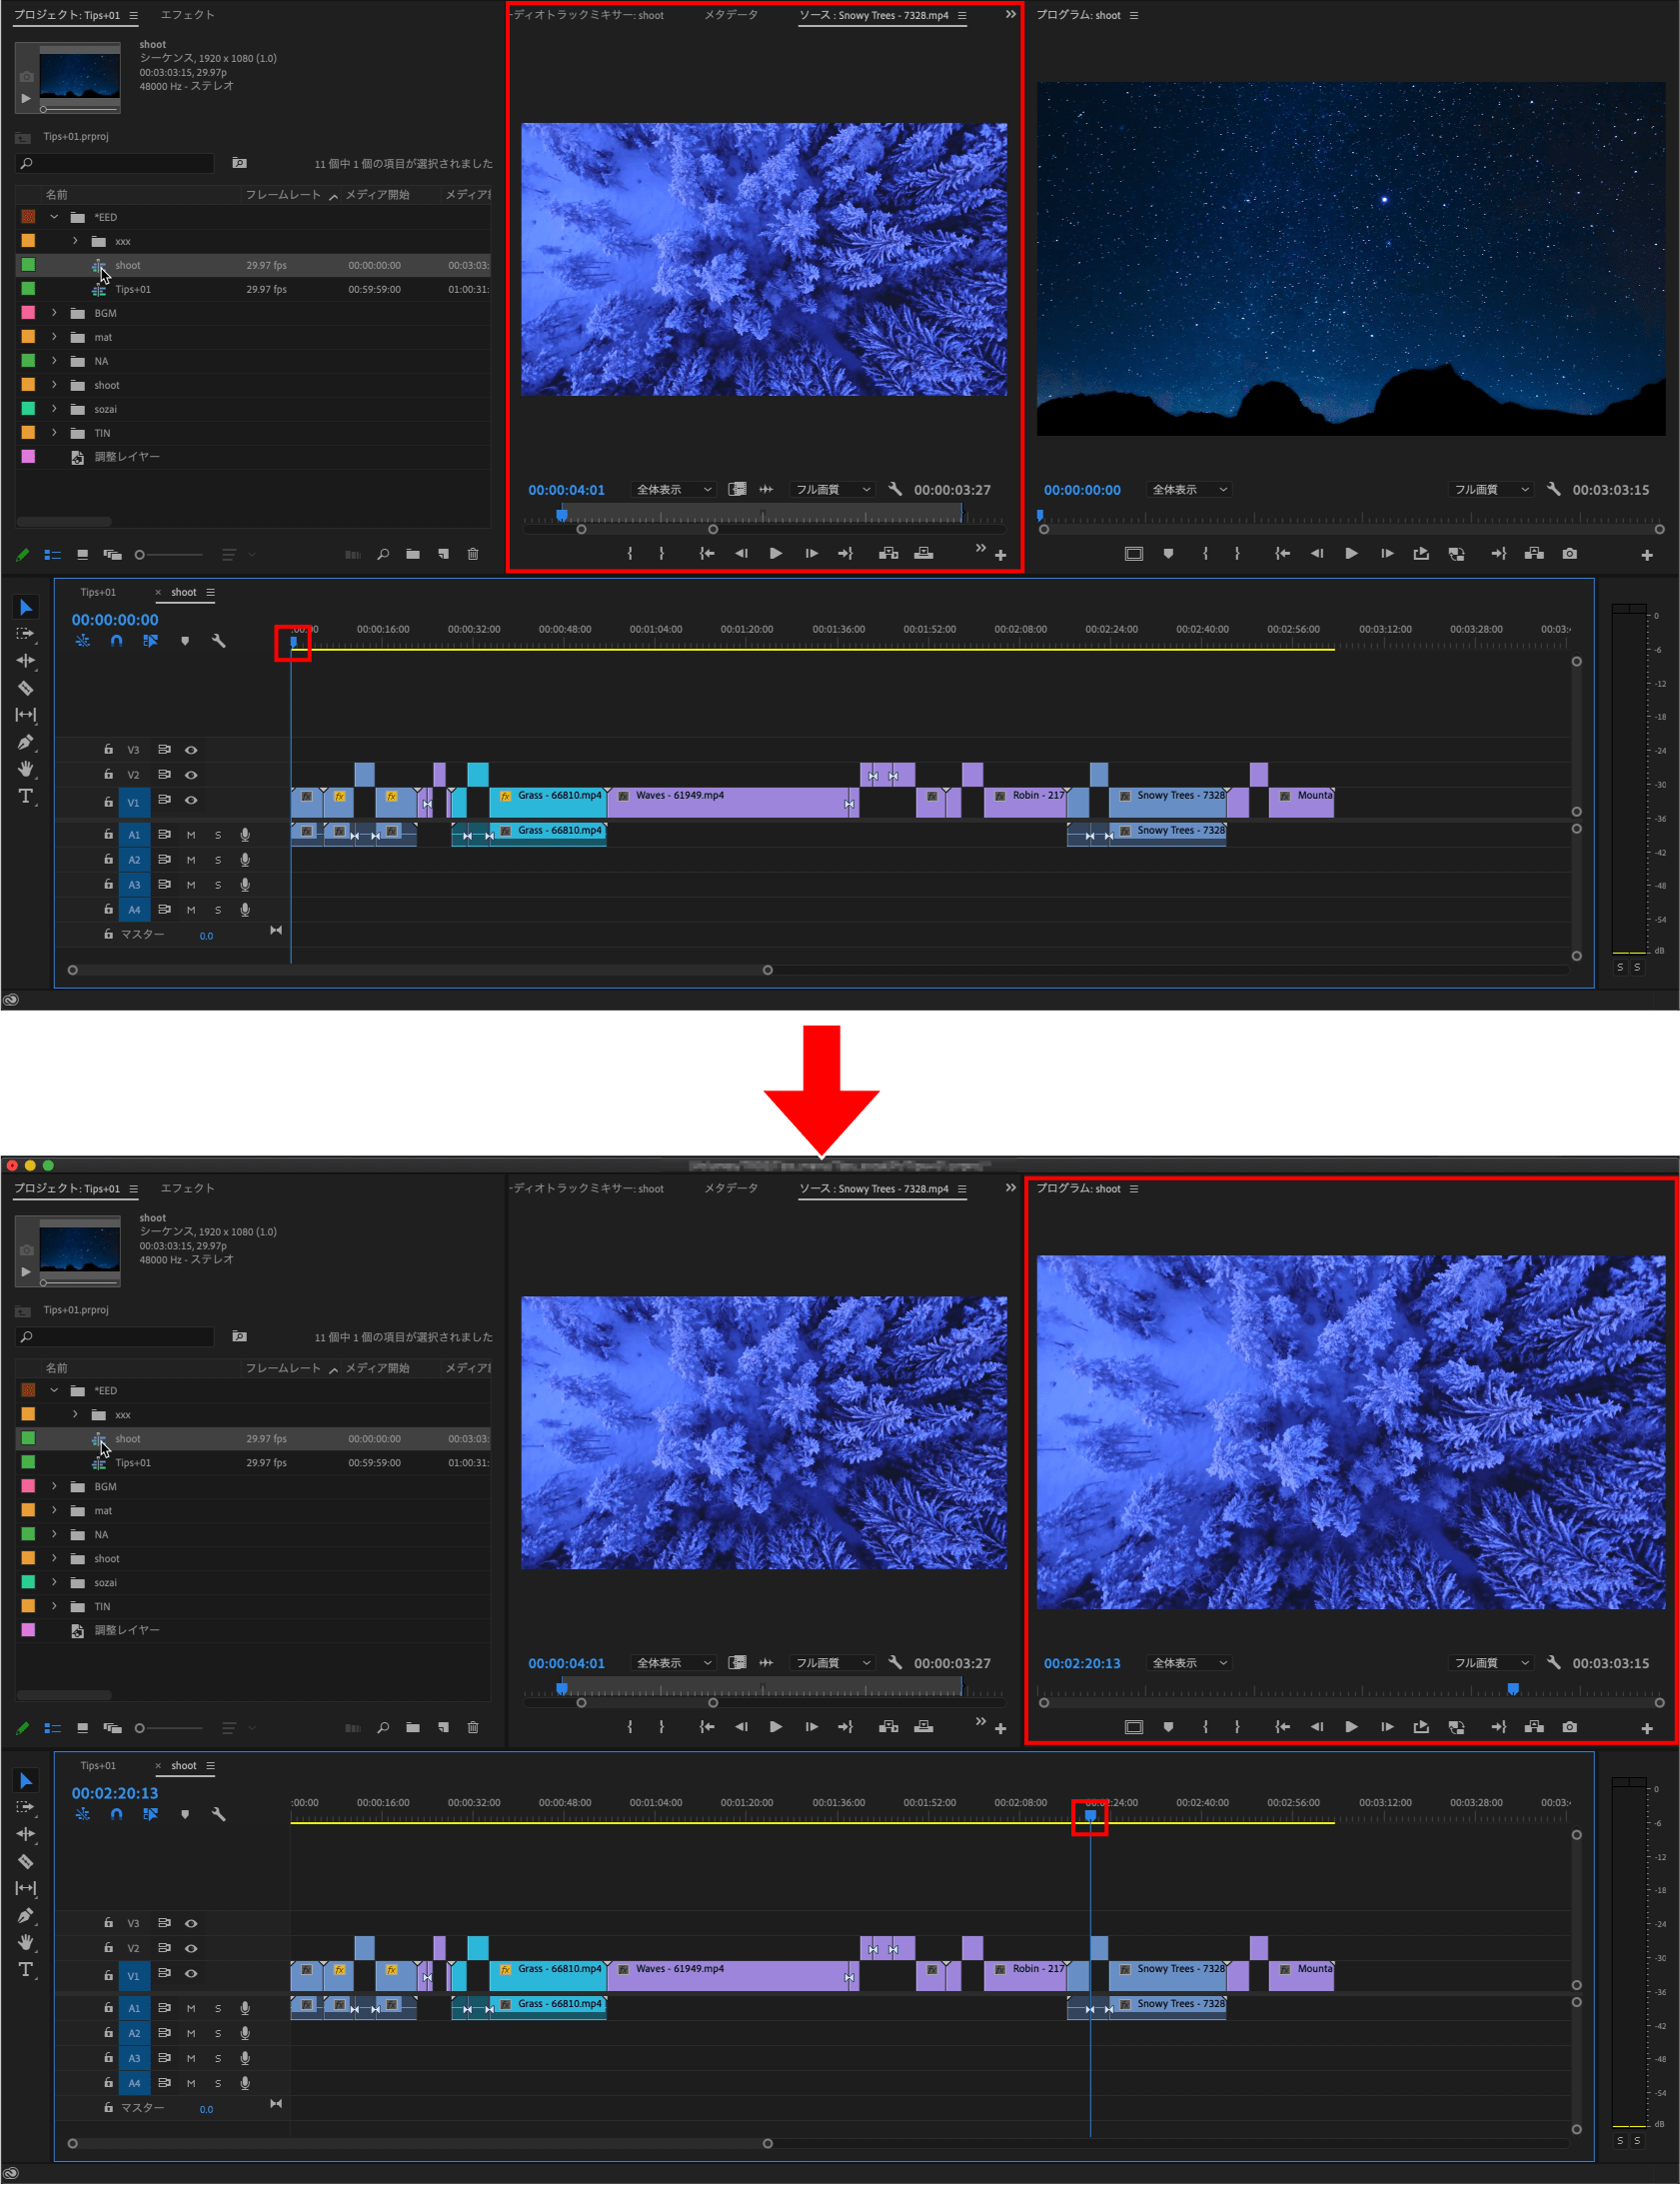Switch to エフェクト tab, upper screenshot
The width and height of the screenshot is (1680, 2185).
(188, 15)
